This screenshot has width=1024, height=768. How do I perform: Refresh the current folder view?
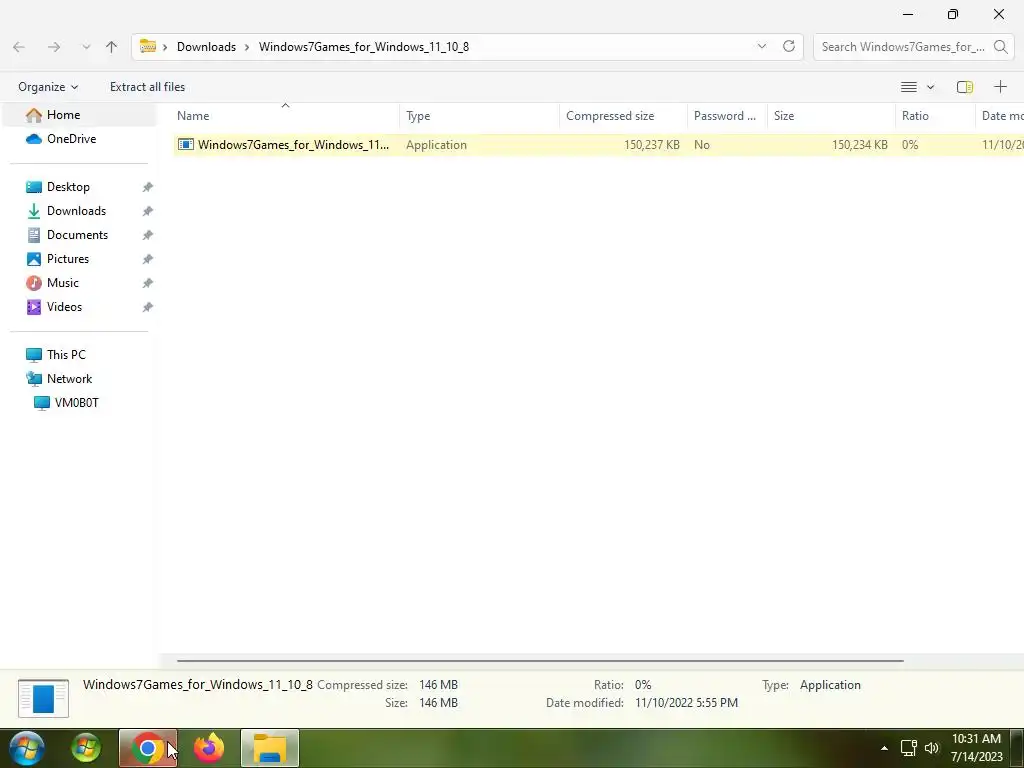point(789,46)
